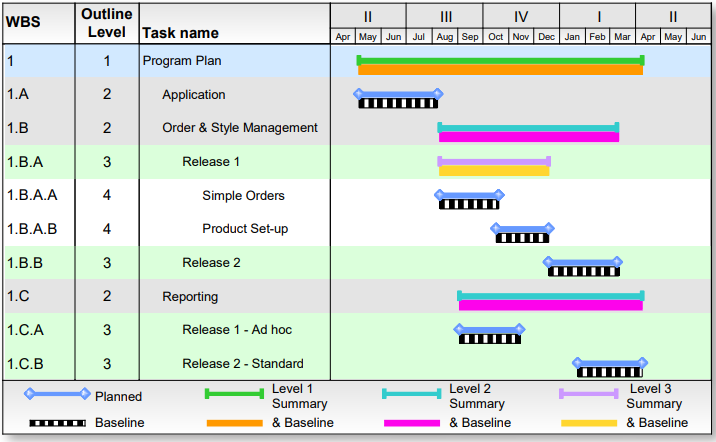Select Release 1 lavender summary bar
The width and height of the screenshot is (716, 442).
tap(494, 160)
